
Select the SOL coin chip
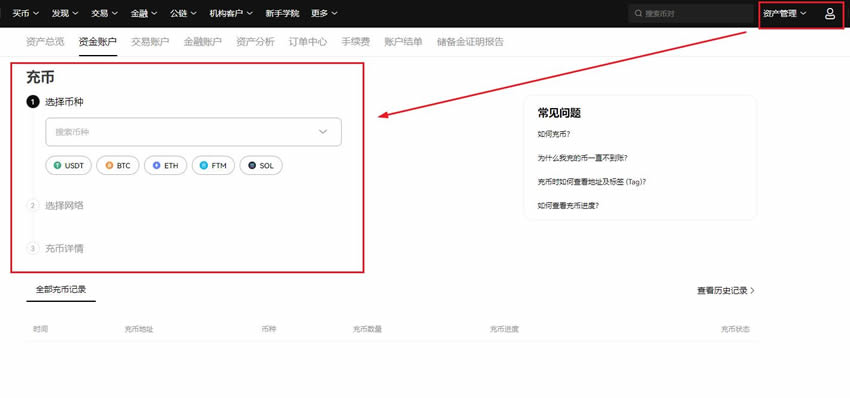click(x=261, y=165)
